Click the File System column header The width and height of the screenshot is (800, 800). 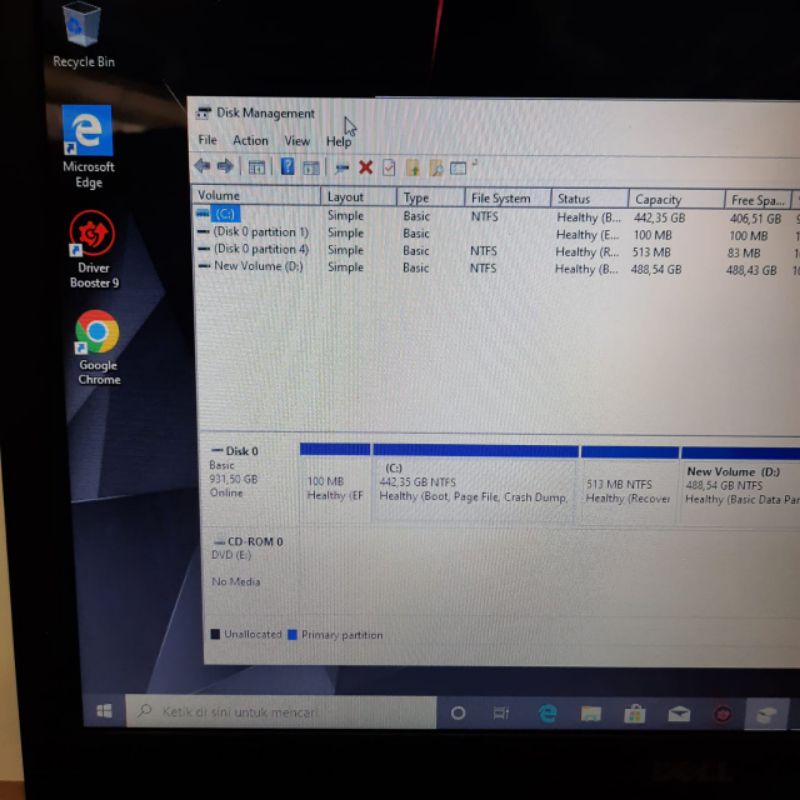502,198
